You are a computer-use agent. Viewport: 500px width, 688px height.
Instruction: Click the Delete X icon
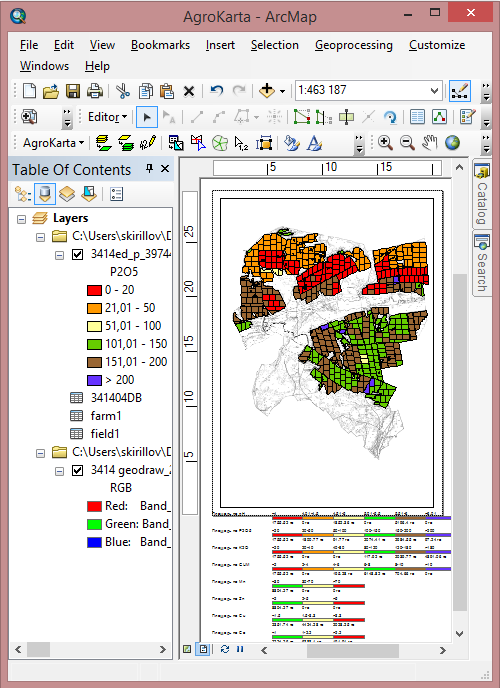click(x=189, y=91)
